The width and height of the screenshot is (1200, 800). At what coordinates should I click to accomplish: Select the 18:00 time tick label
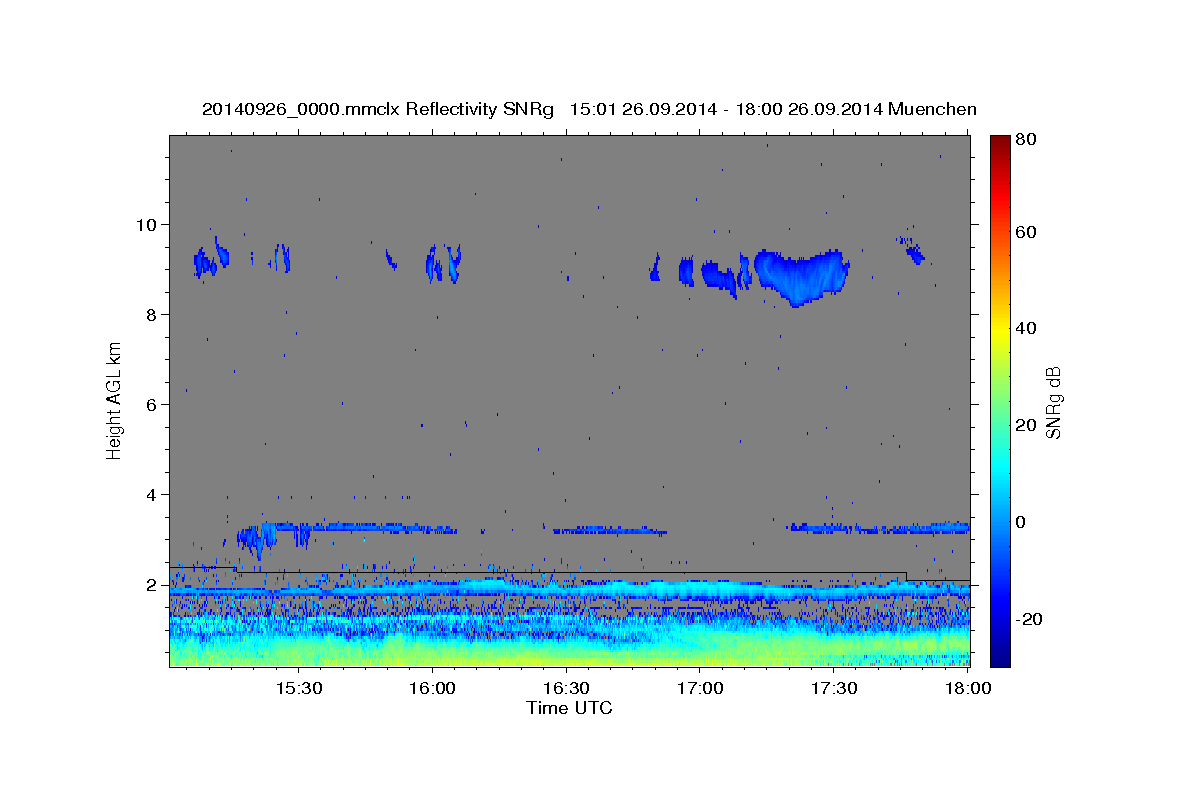tap(968, 689)
